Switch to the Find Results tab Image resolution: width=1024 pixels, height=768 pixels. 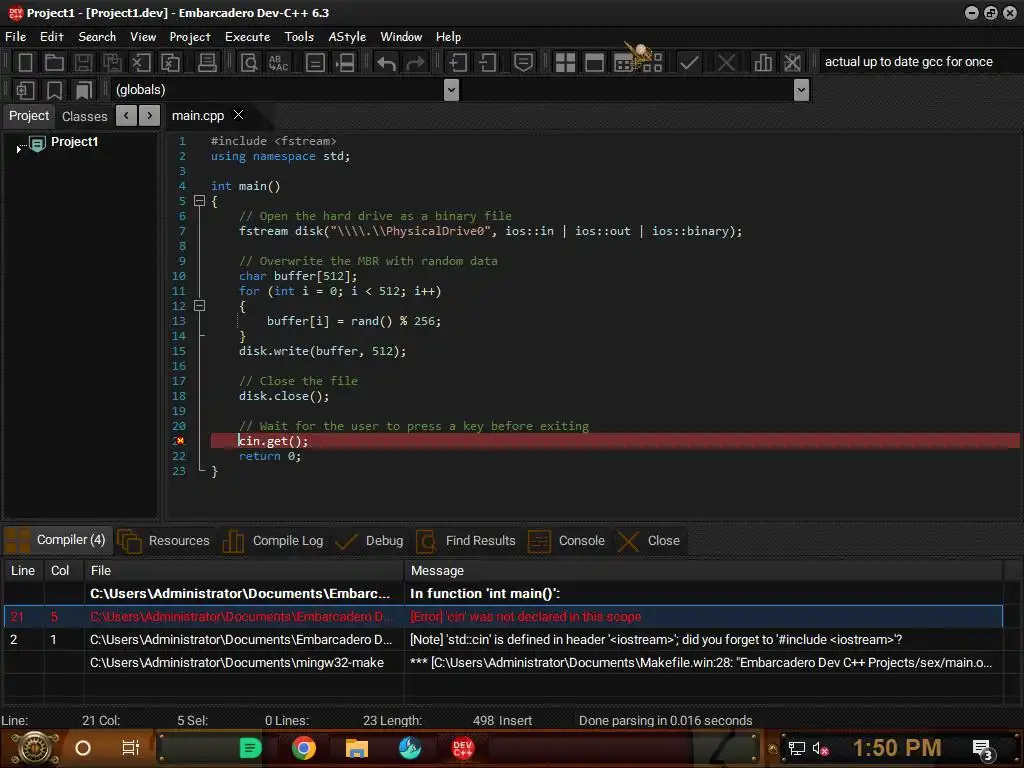[x=466, y=541]
